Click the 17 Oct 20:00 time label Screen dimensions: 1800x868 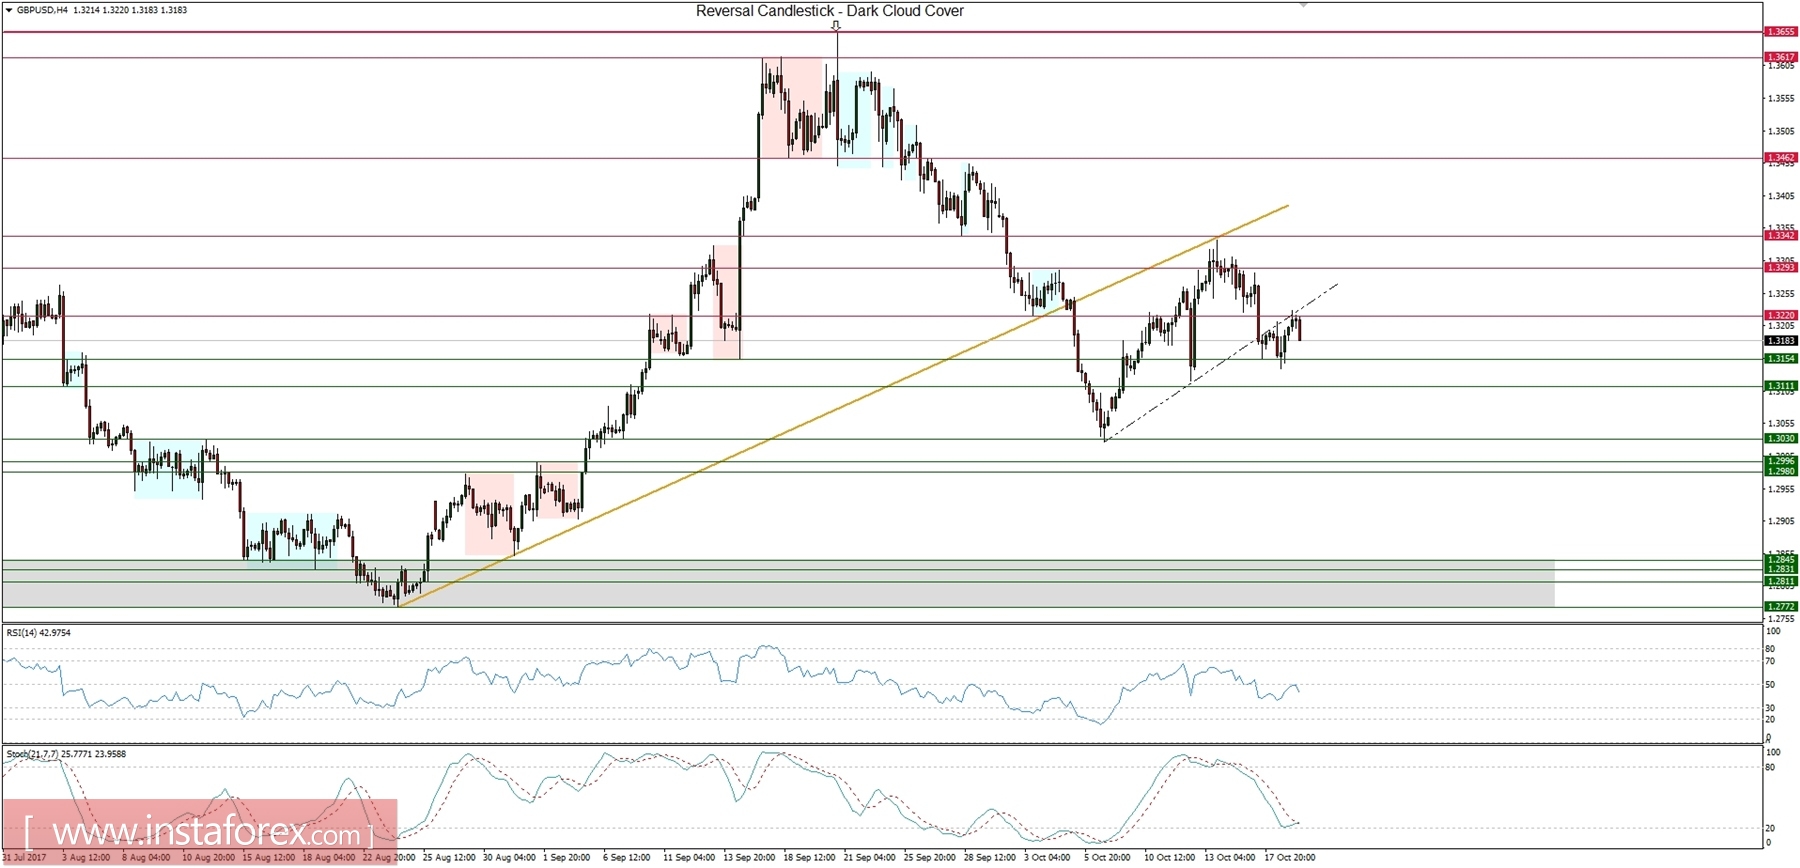[x=1290, y=858]
